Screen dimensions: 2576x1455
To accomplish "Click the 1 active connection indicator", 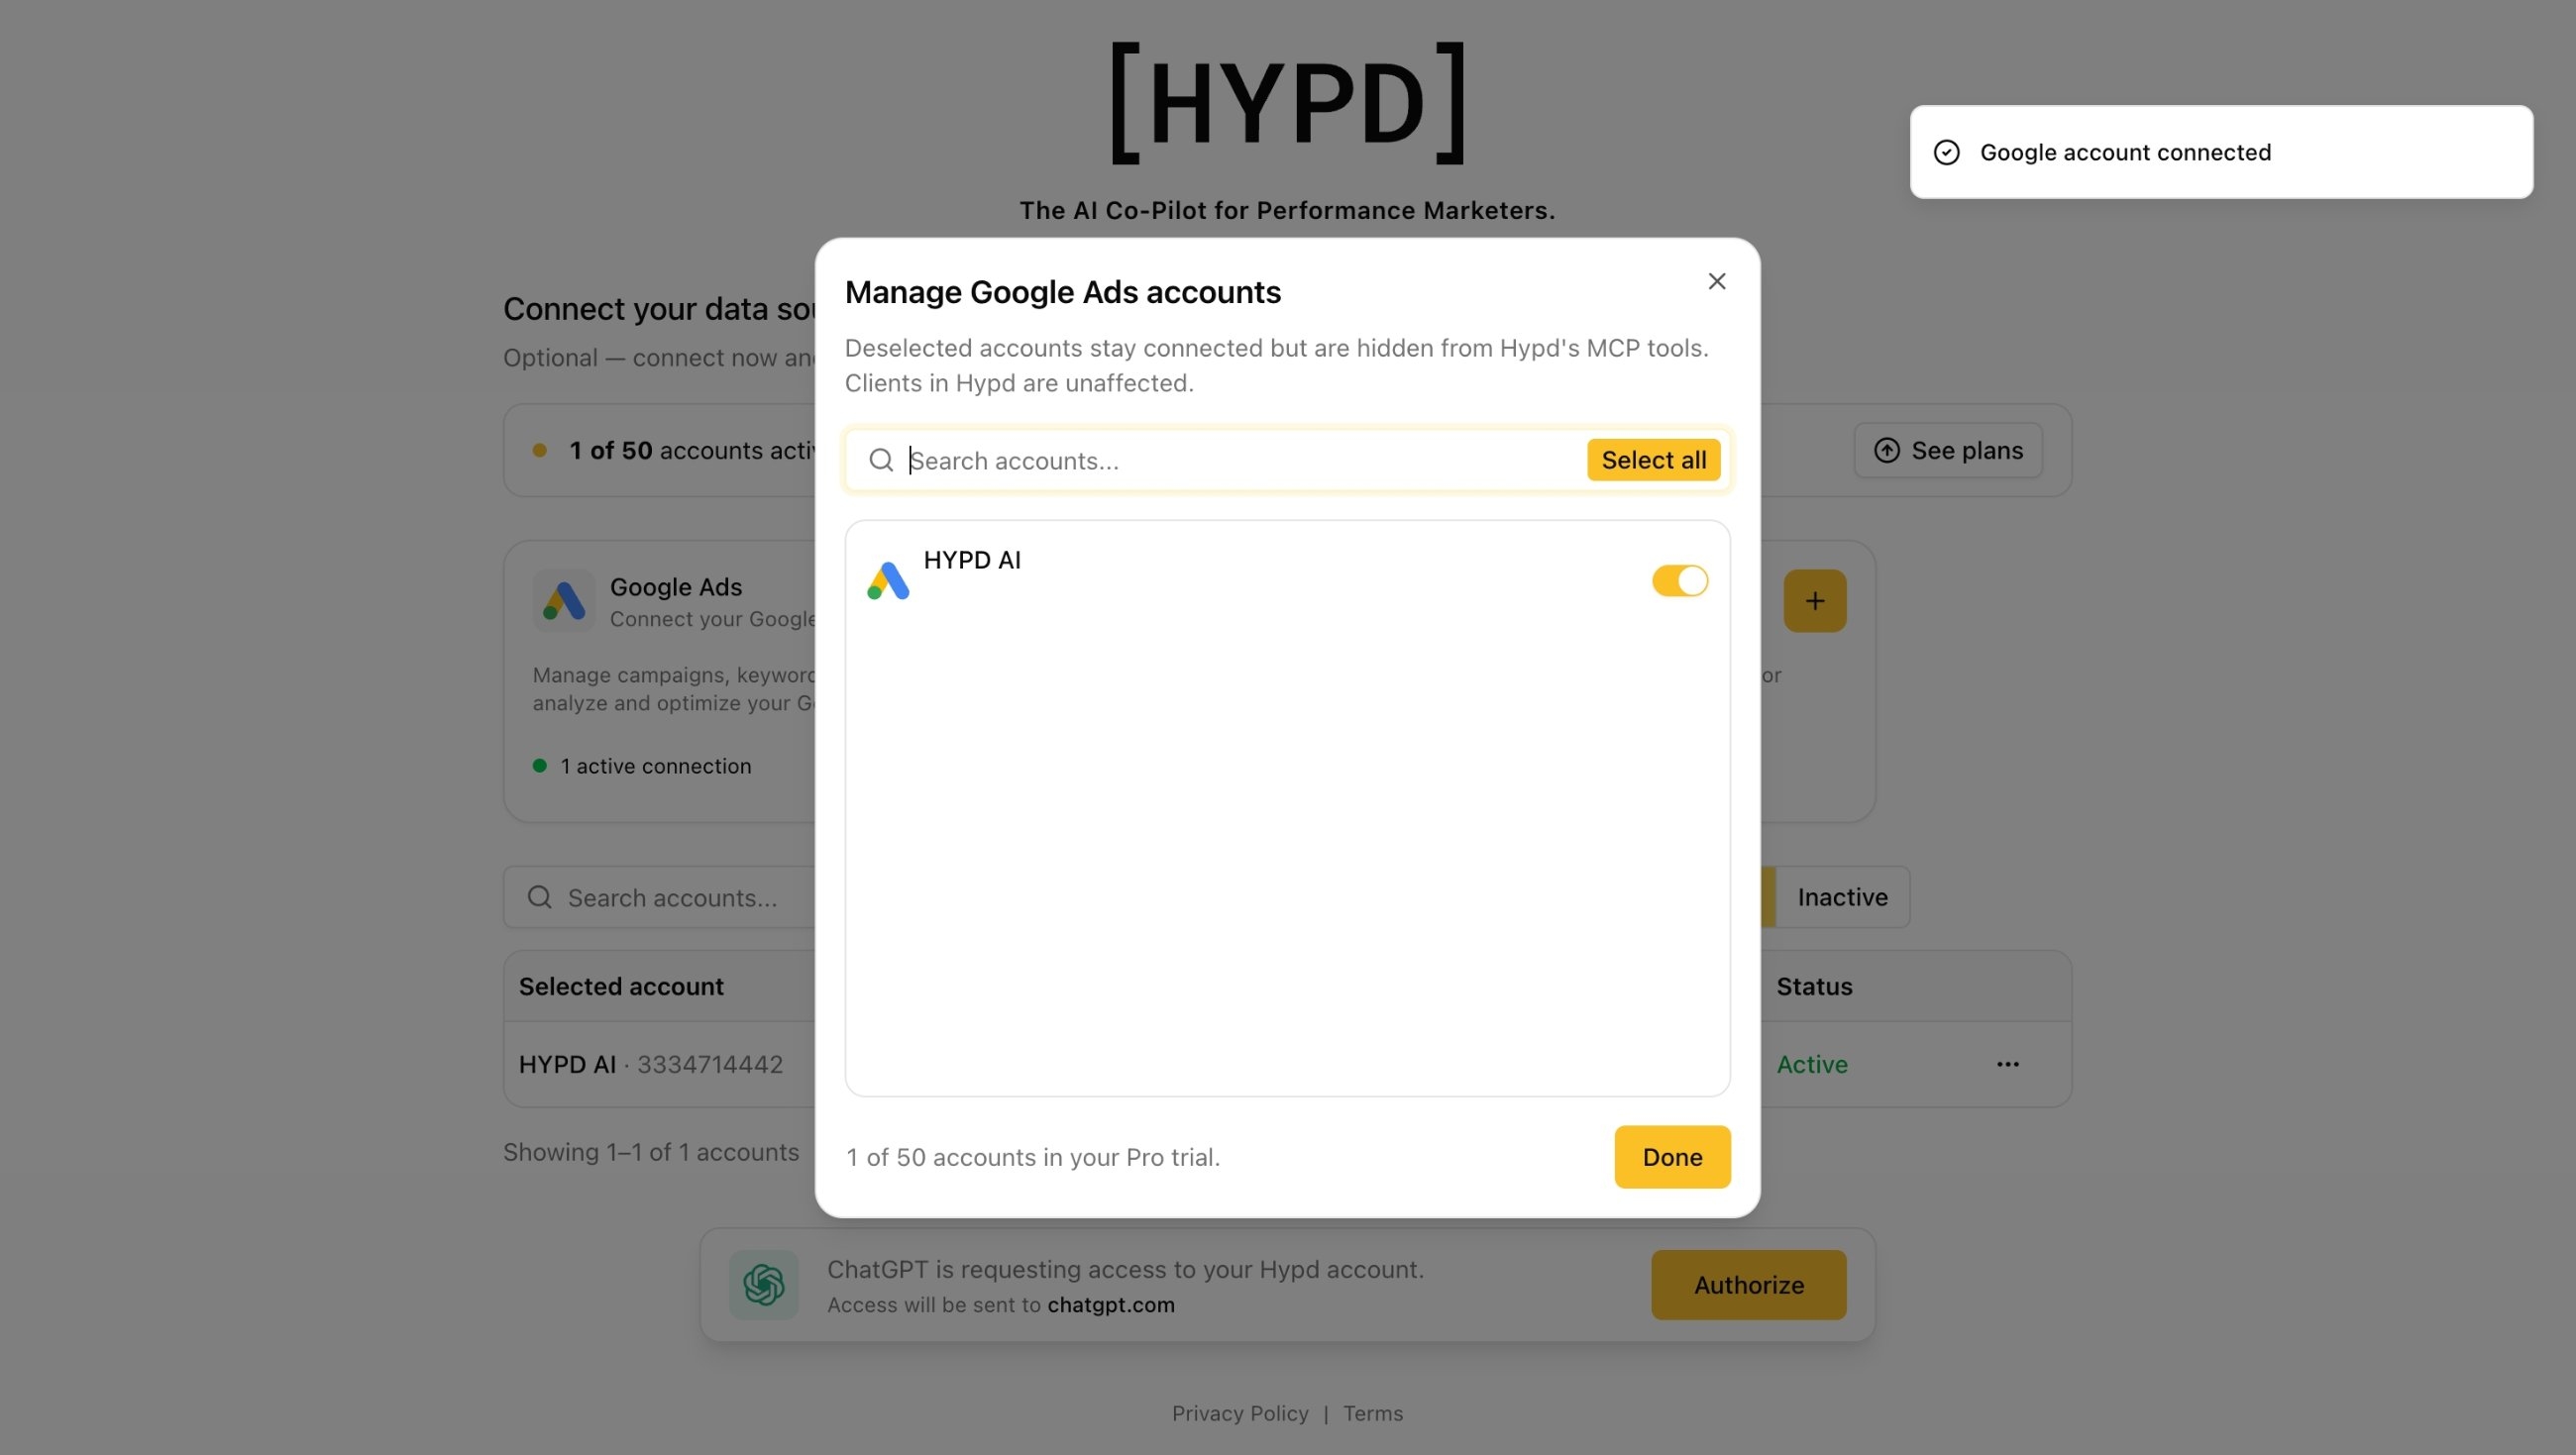I will coord(642,766).
